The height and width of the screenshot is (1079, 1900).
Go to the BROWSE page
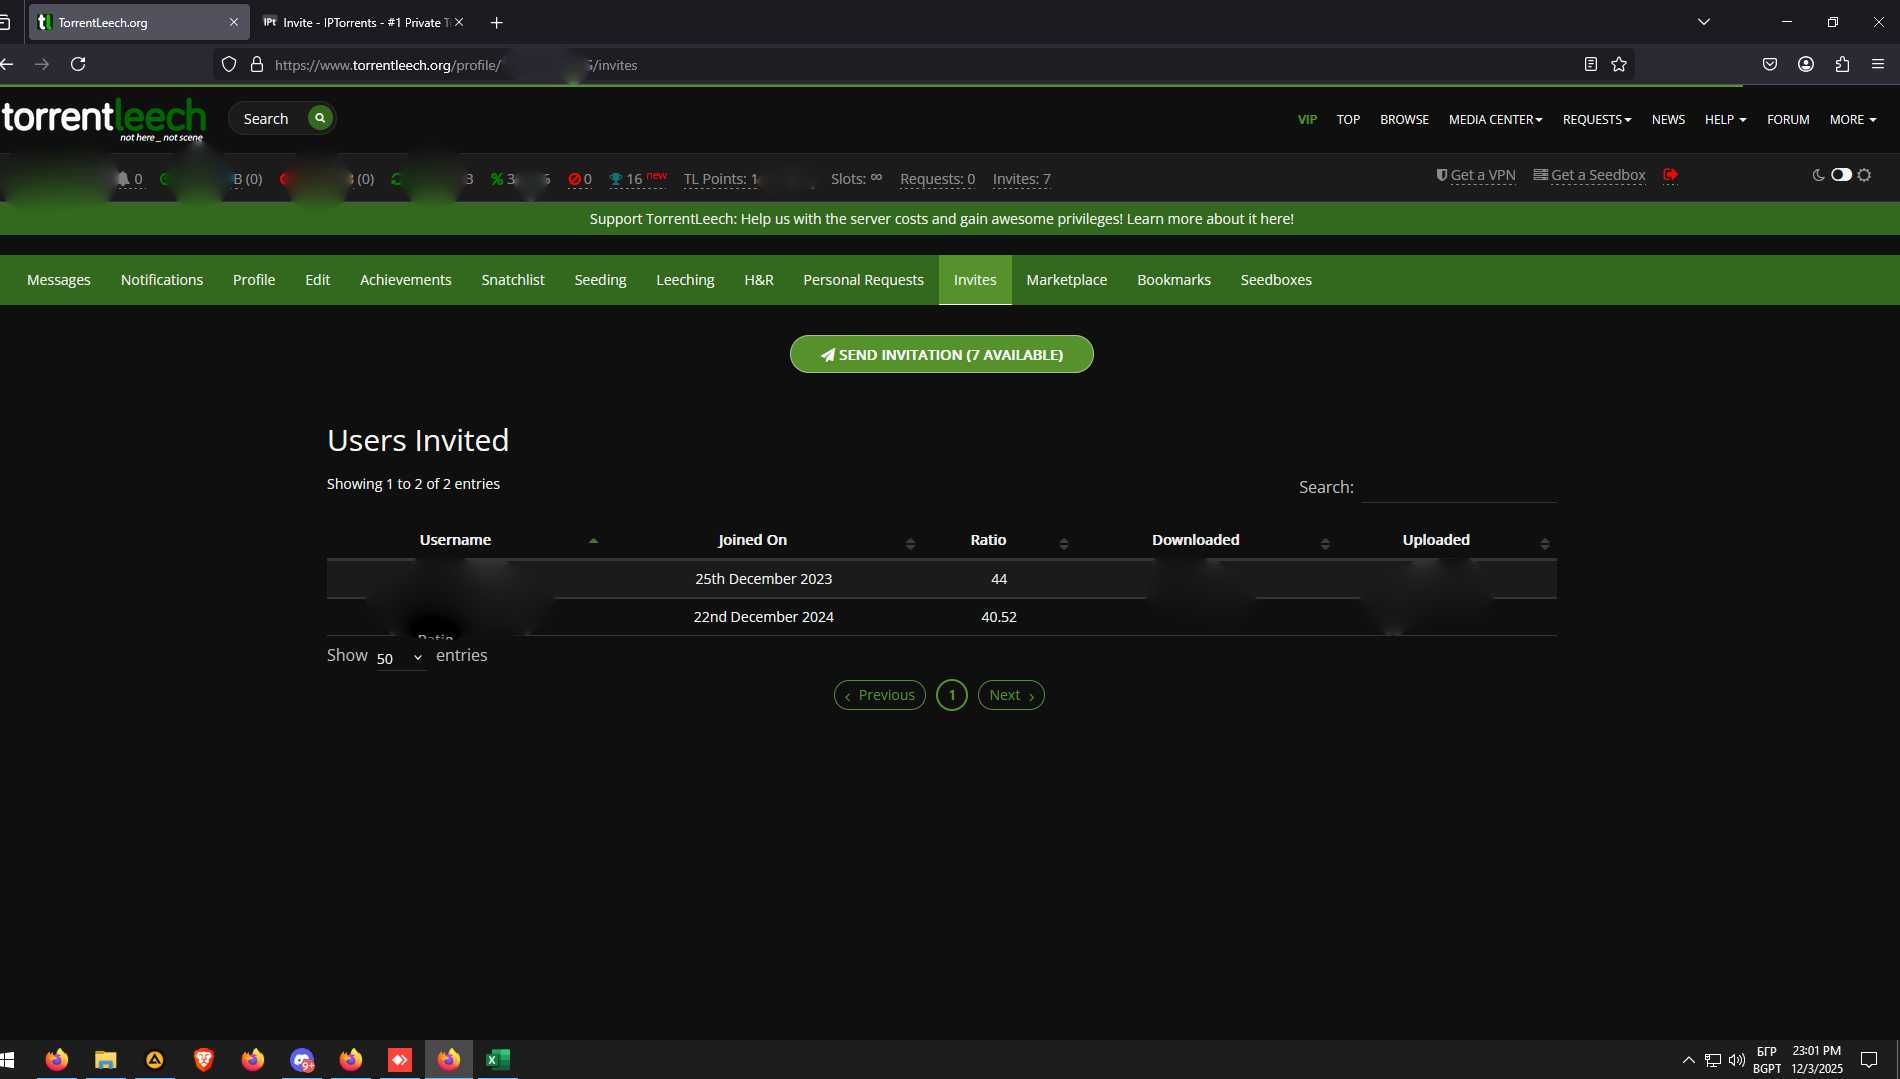[1404, 119]
